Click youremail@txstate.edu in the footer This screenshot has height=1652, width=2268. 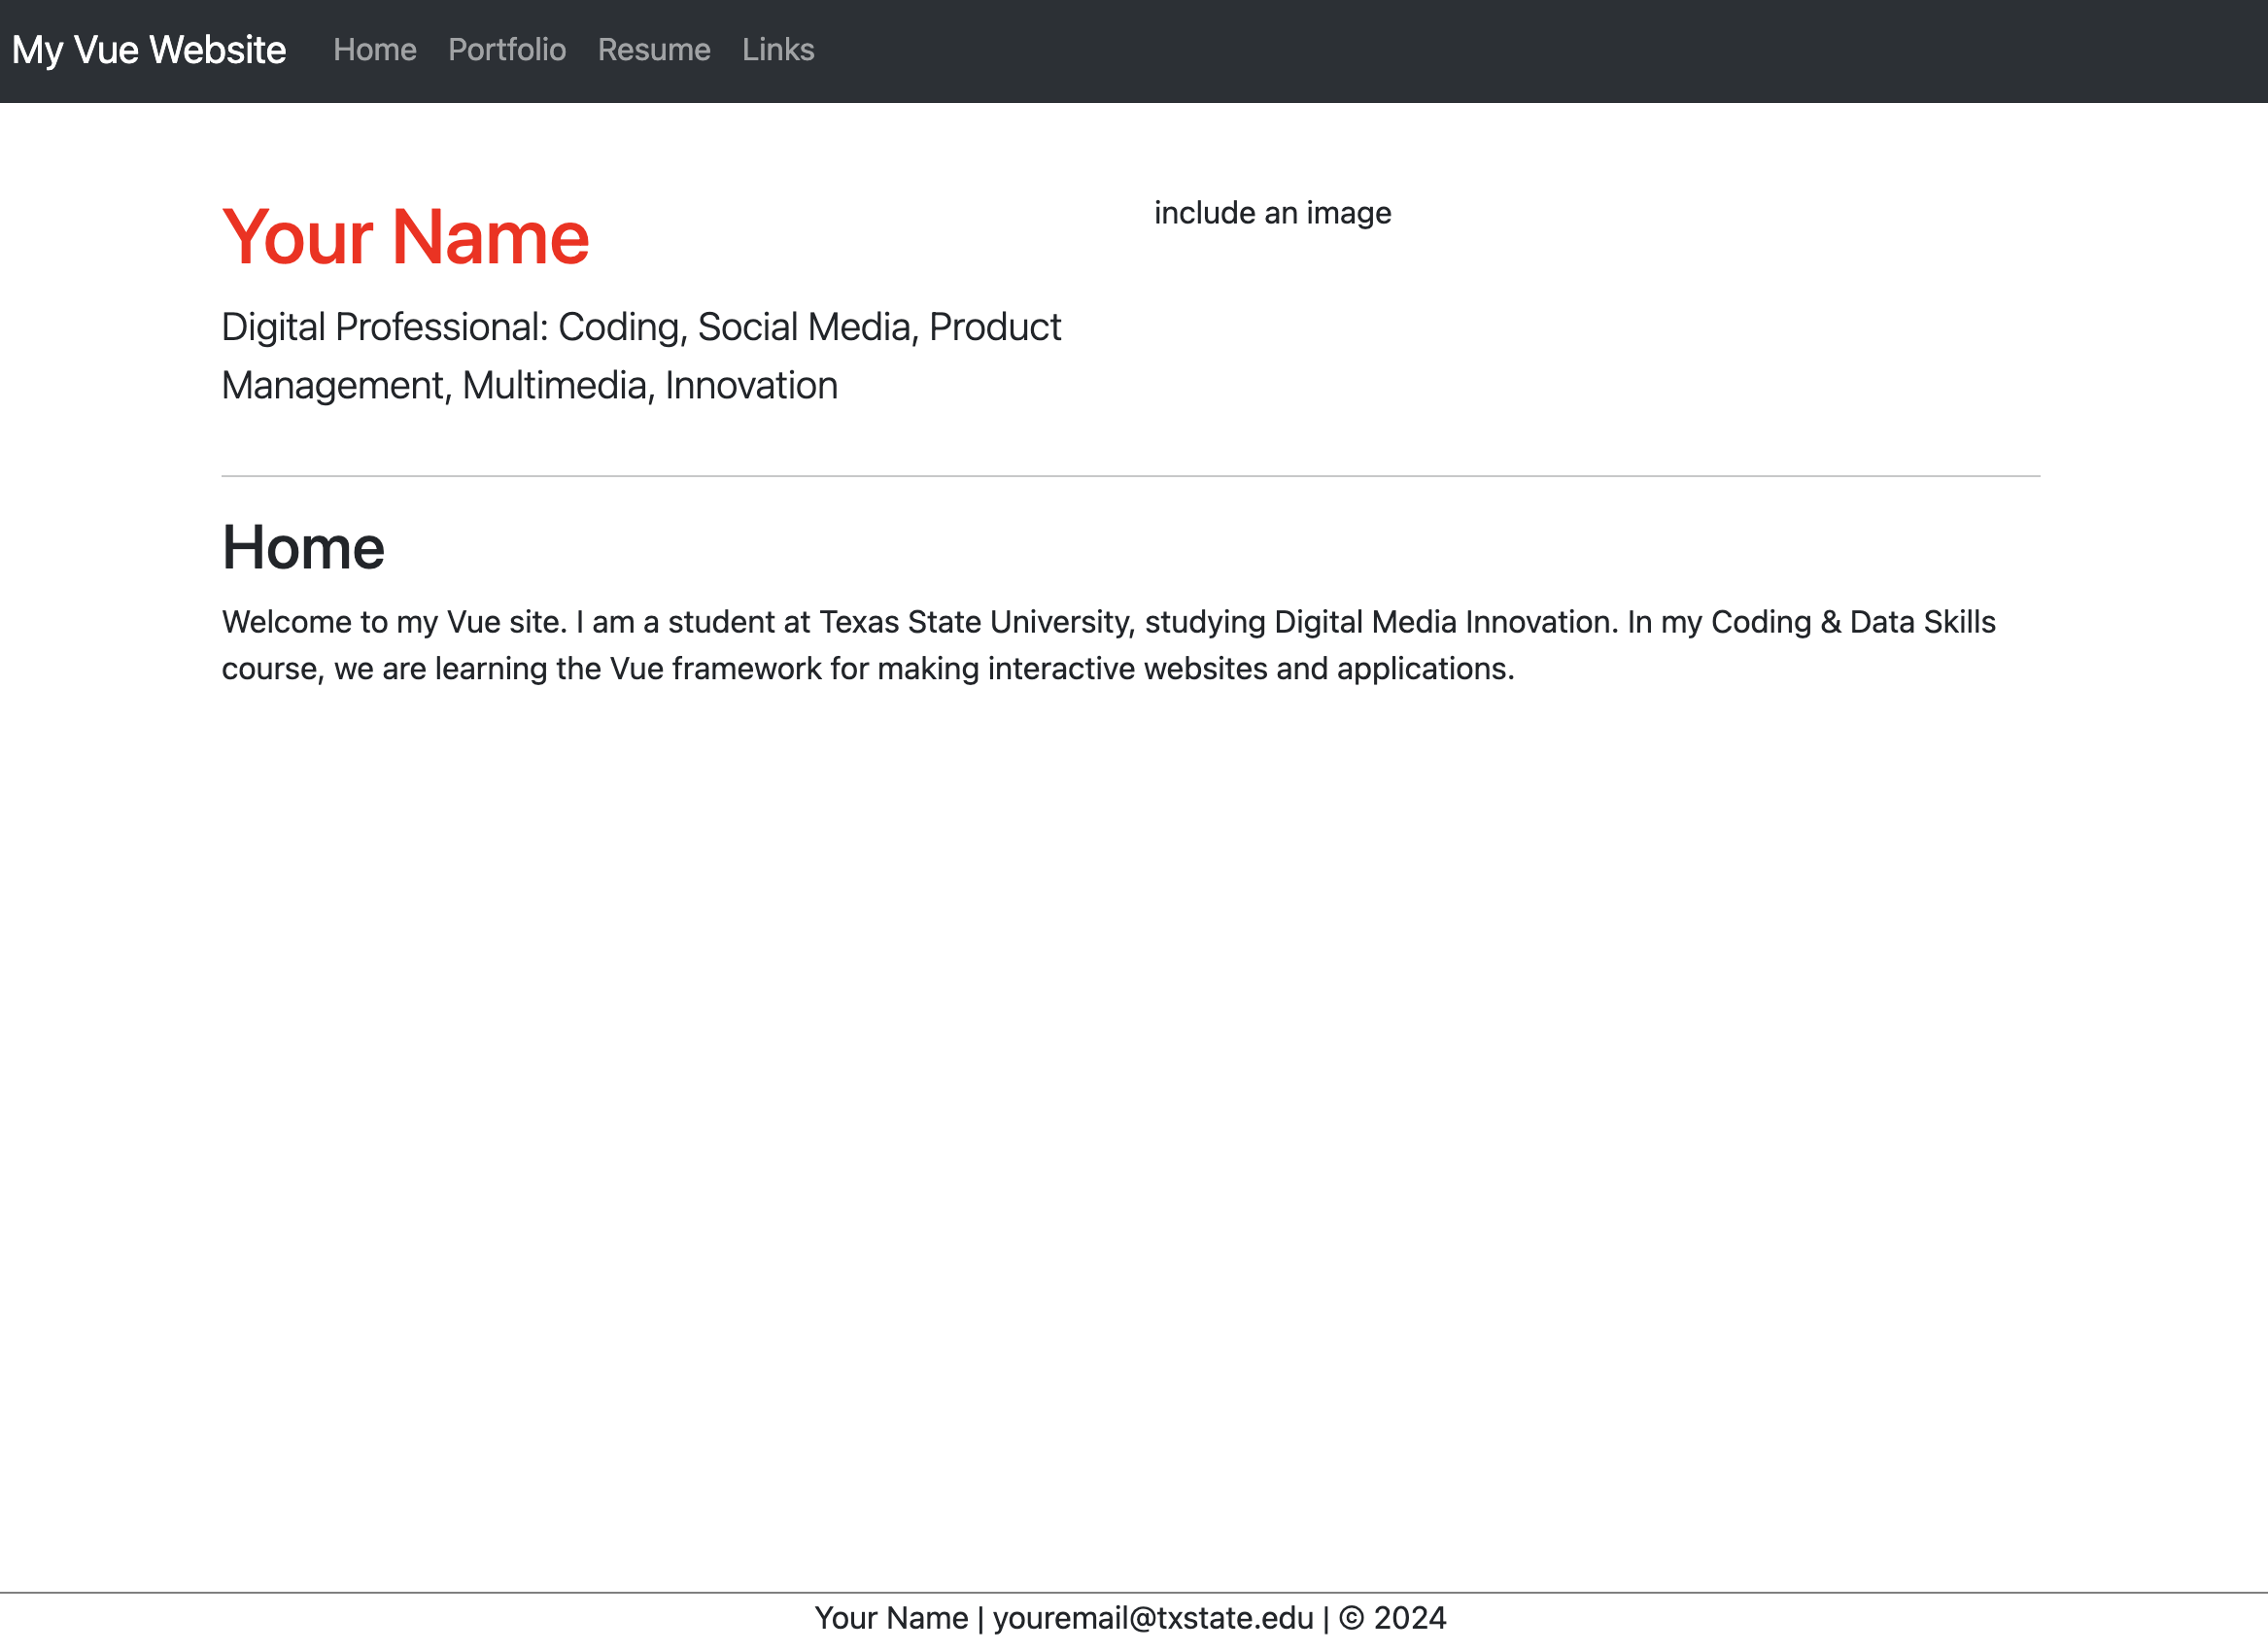coord(1152,1618)
